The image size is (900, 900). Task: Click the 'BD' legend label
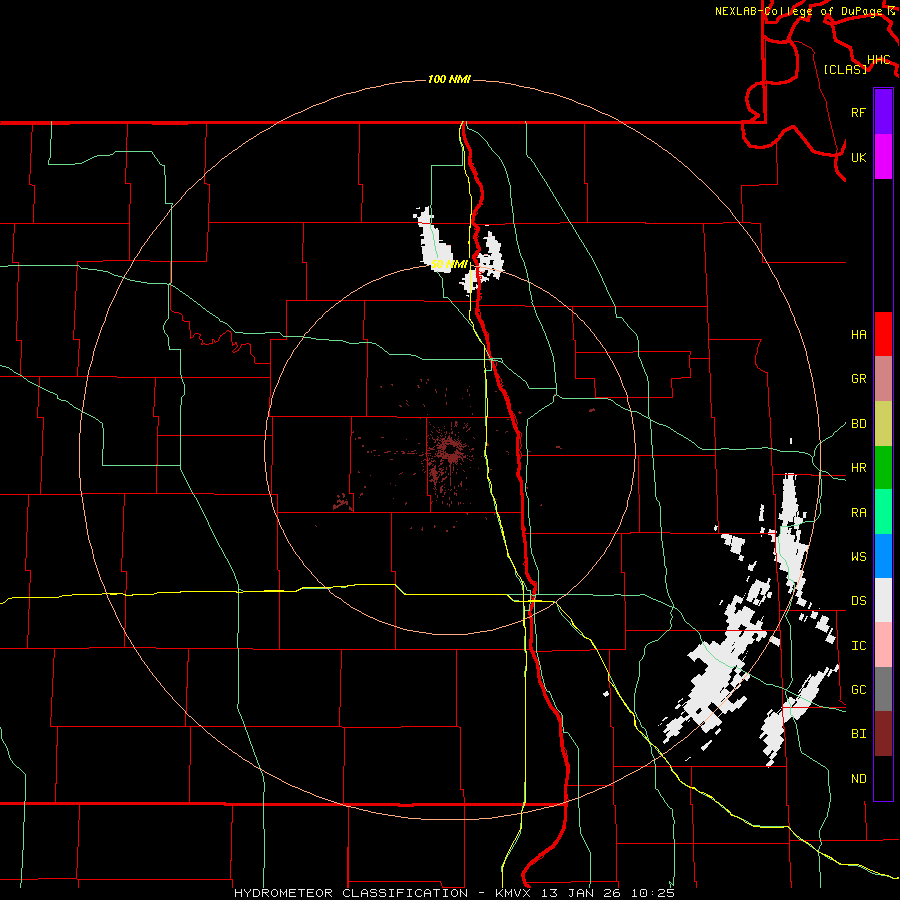click(x=858, y=424)
